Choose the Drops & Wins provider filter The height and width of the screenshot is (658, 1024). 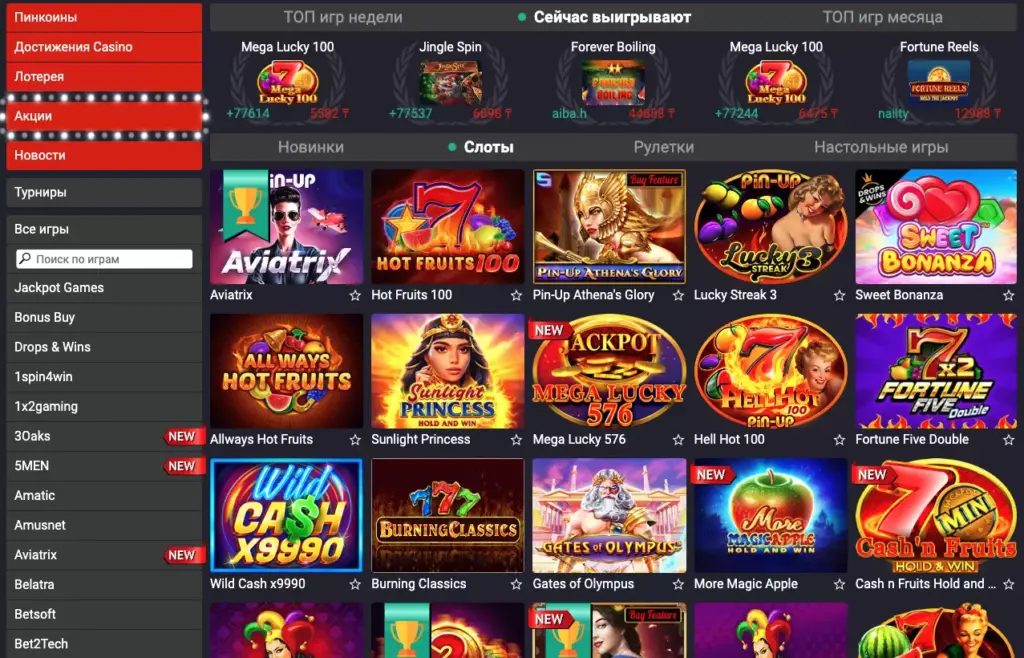click(104, 347)
